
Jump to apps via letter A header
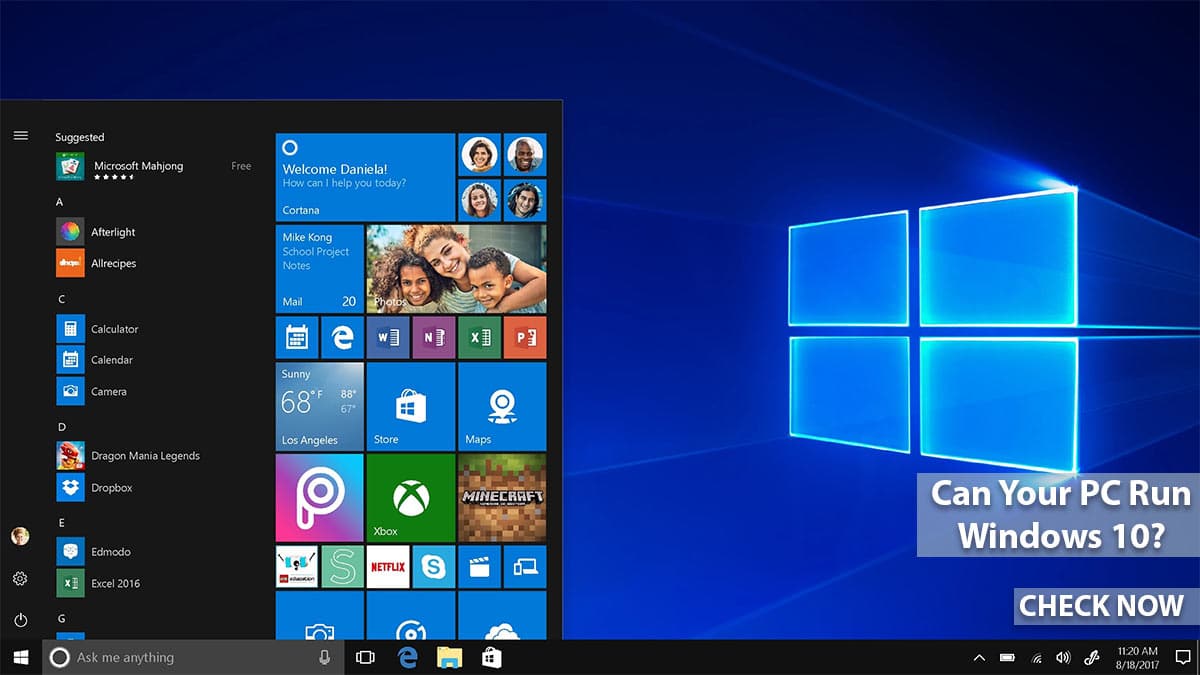click(60, 201)
